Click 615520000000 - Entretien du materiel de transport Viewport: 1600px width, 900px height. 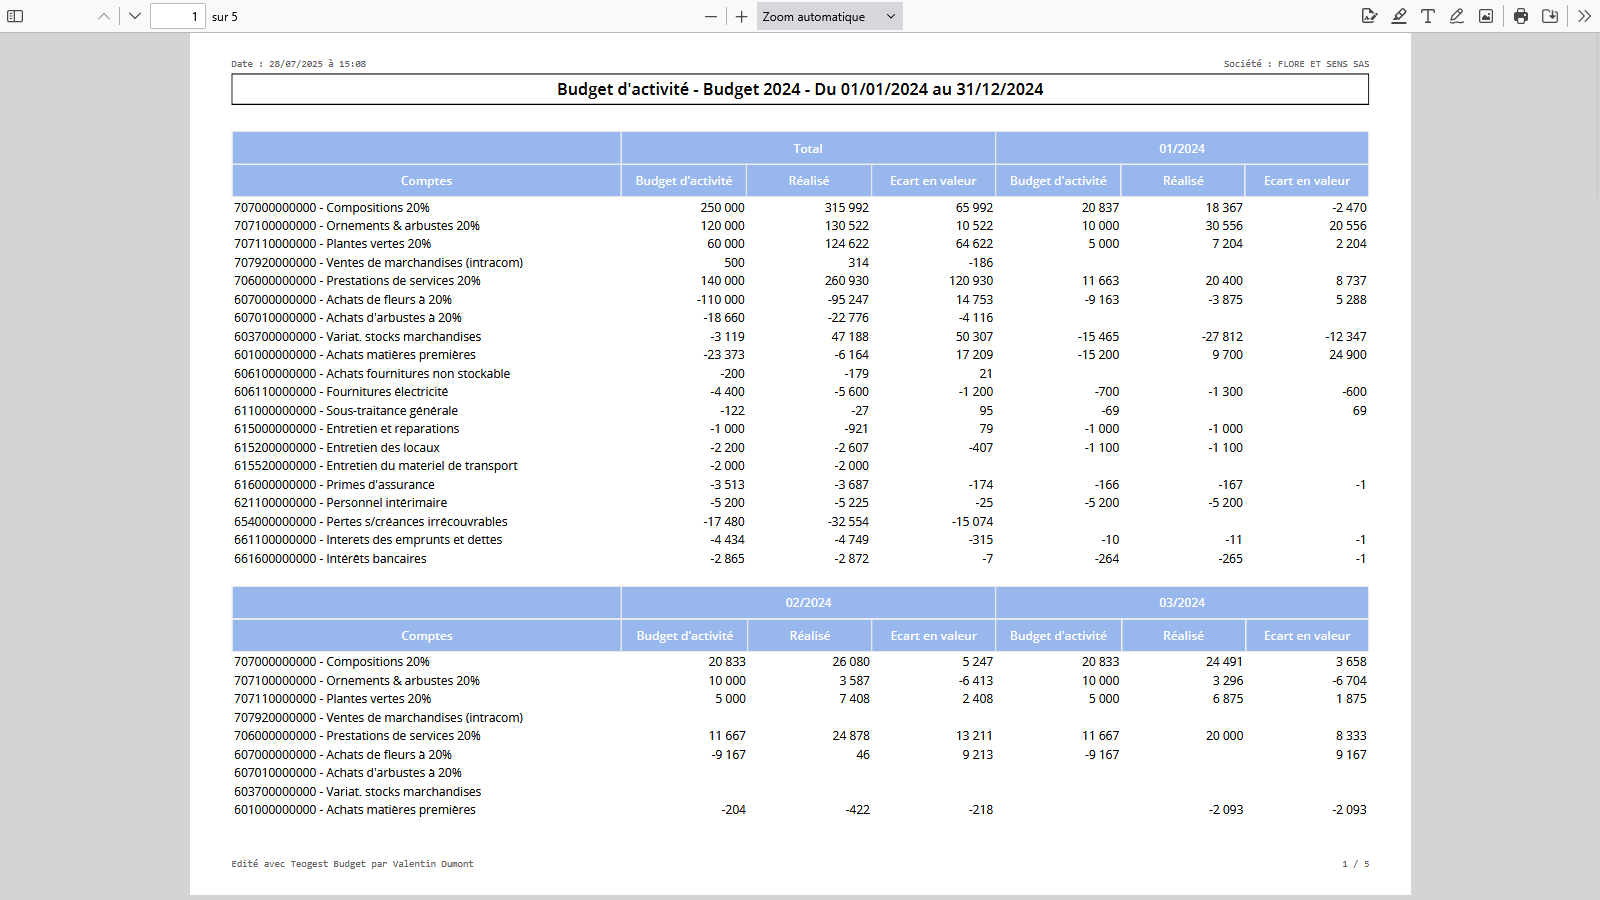[x=376, y=466]
